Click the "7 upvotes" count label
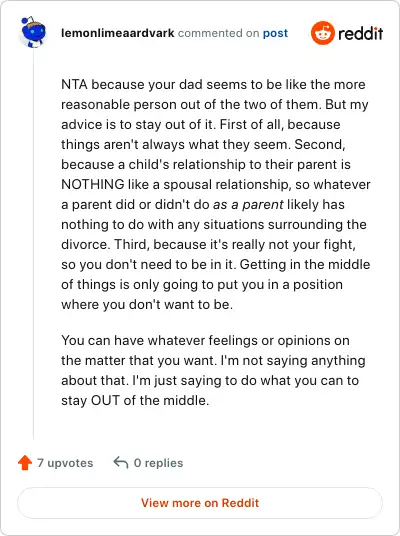 point(65,463)
